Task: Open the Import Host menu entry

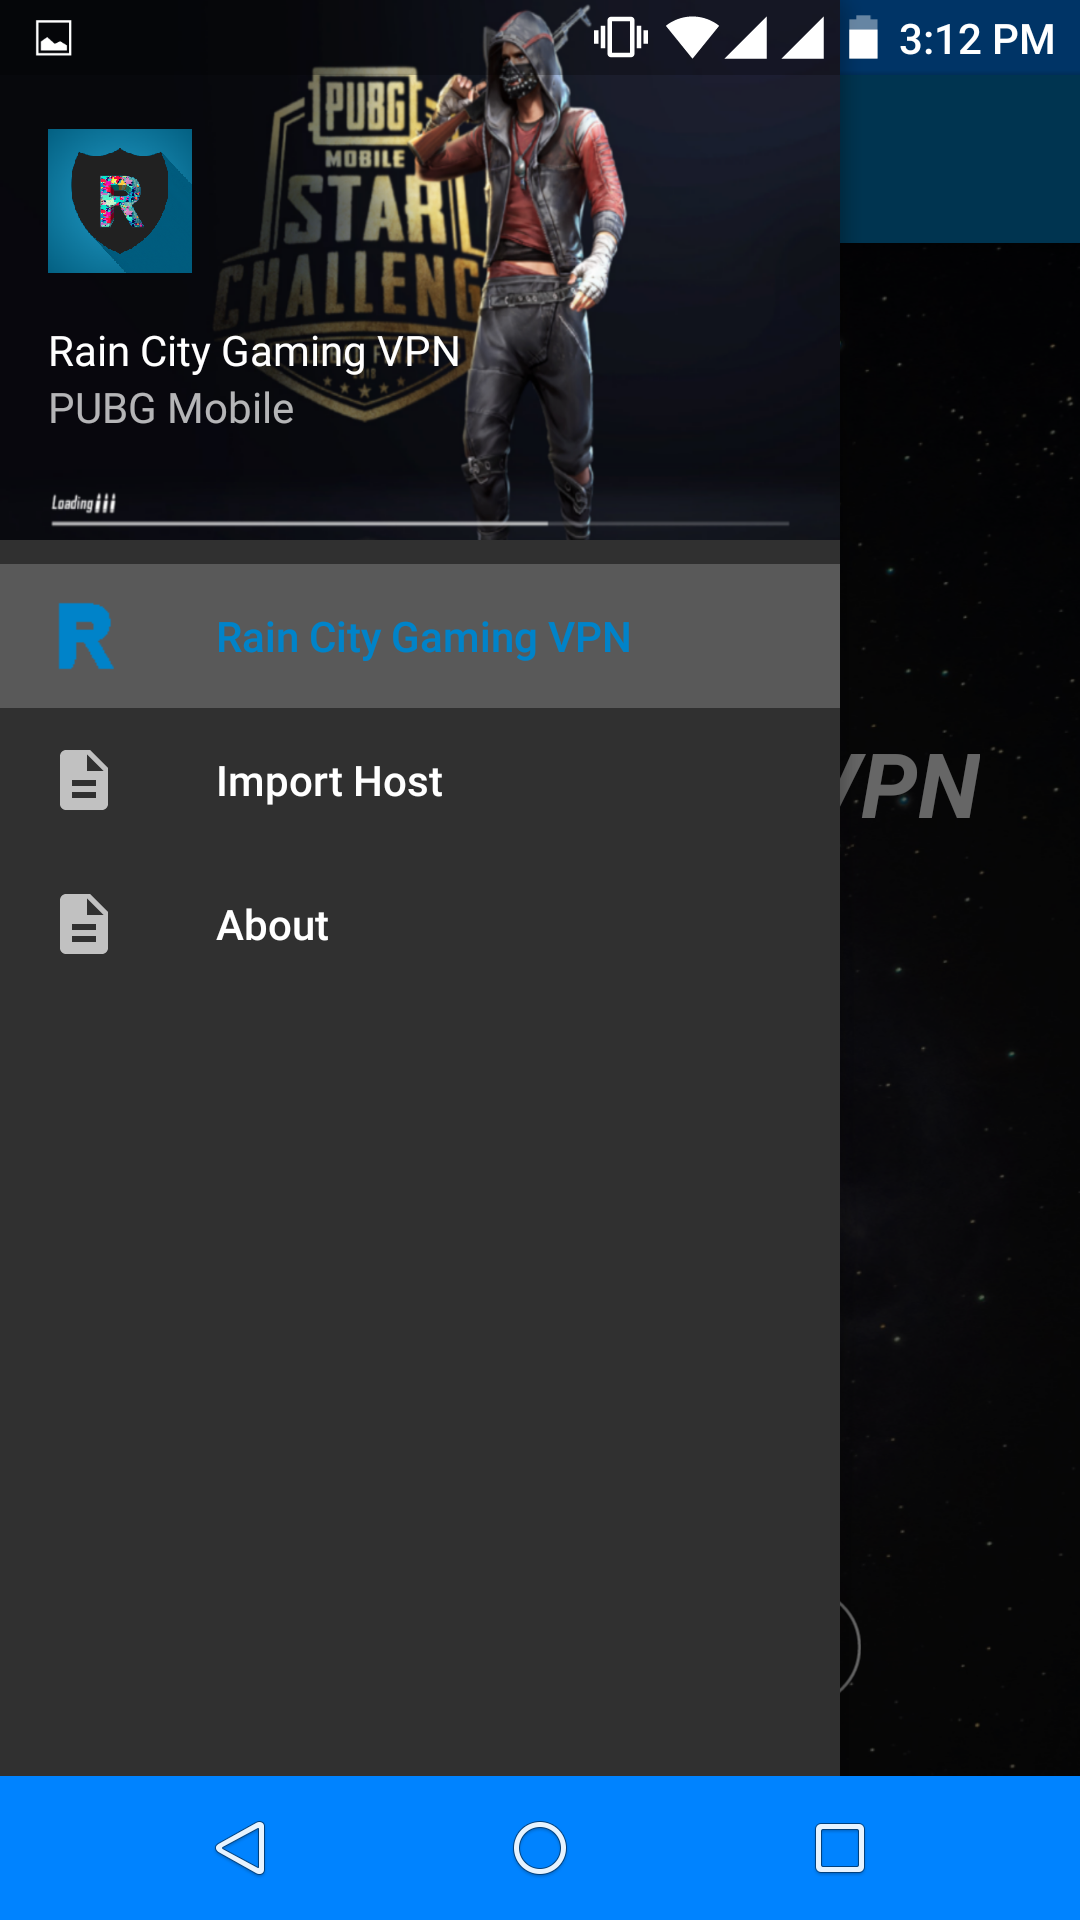Action: coord(329,782)
